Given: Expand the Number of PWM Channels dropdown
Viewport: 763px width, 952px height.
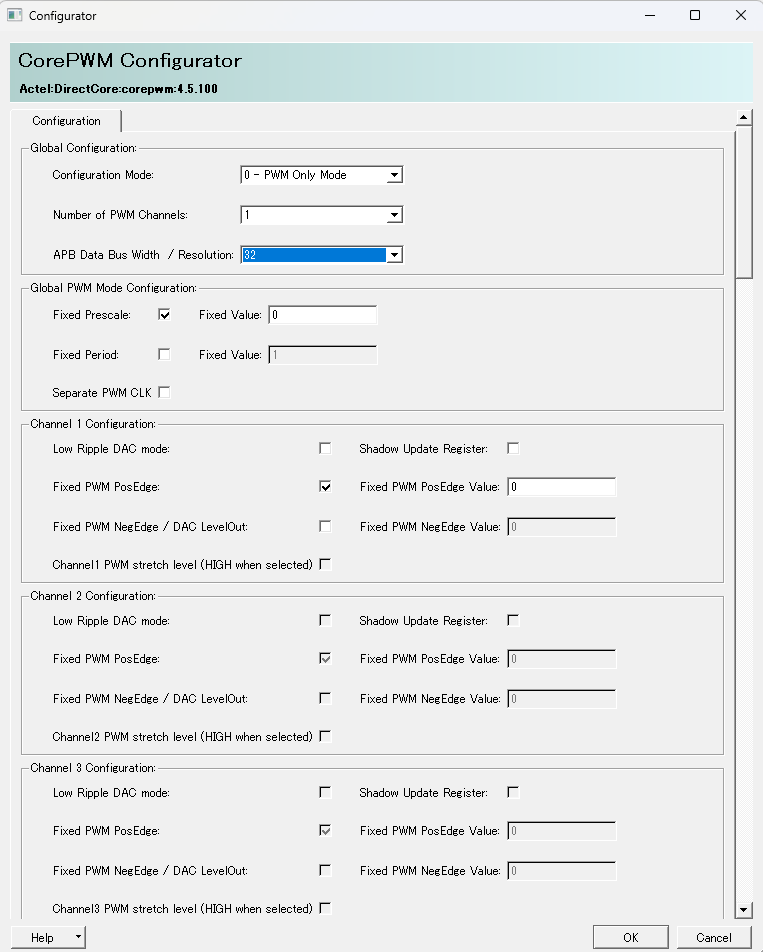Looking at the screenshot, I should 394,215.
